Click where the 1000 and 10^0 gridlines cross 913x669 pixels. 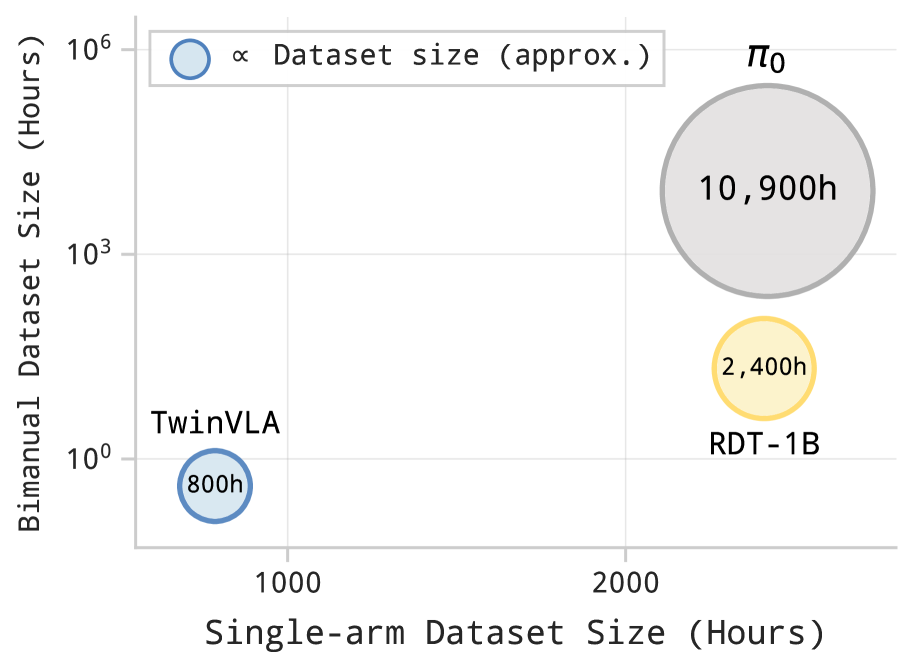pyautogui.click(x=288, y=459)
